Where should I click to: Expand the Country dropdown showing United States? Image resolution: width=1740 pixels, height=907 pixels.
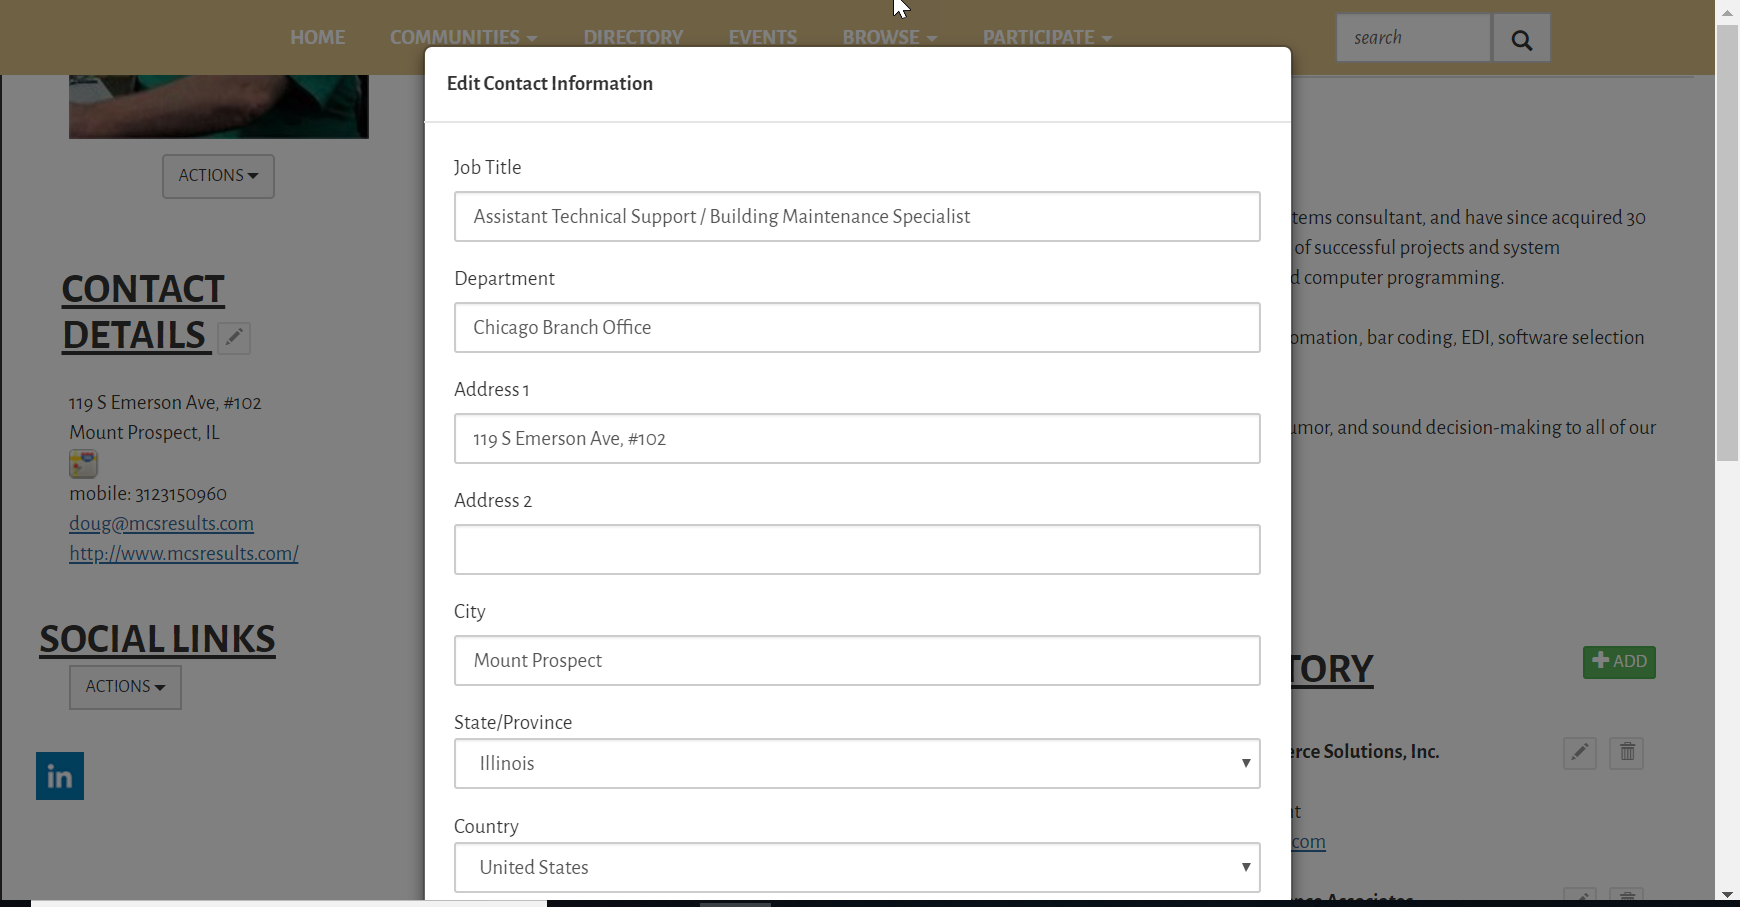click(857, 868)
